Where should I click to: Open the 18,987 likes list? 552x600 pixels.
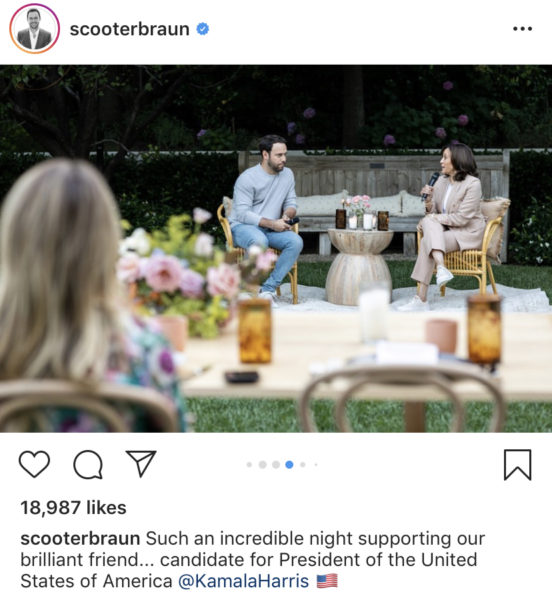point(73,508)
